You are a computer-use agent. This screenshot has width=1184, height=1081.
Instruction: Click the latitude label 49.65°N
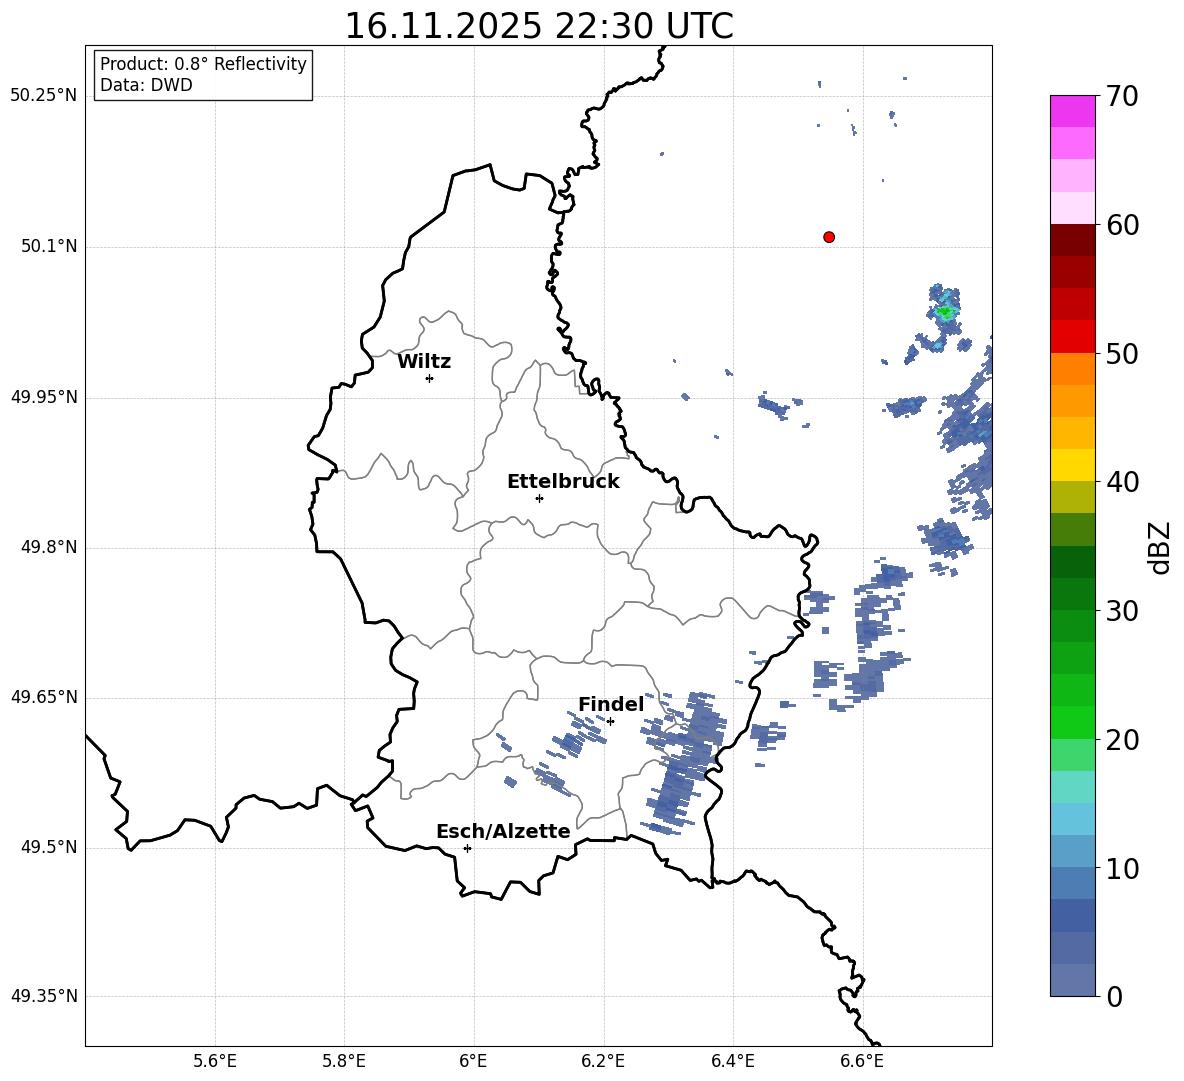[44, 697]
